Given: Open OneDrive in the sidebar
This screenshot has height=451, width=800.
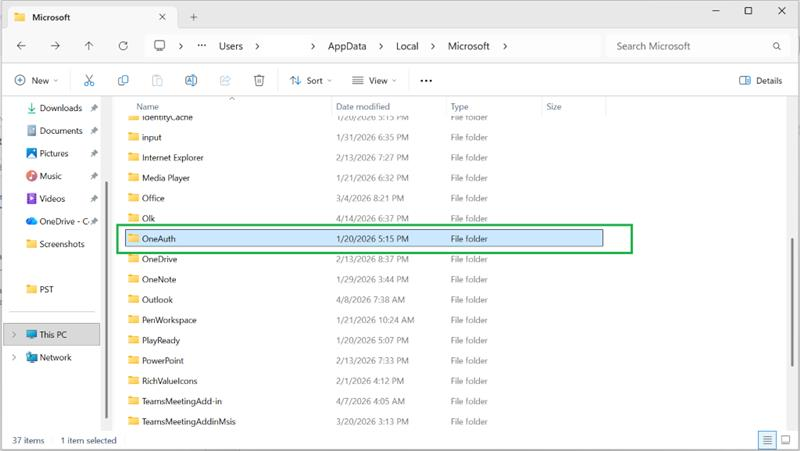Looking at the screenshot, I should coord(61,221).
